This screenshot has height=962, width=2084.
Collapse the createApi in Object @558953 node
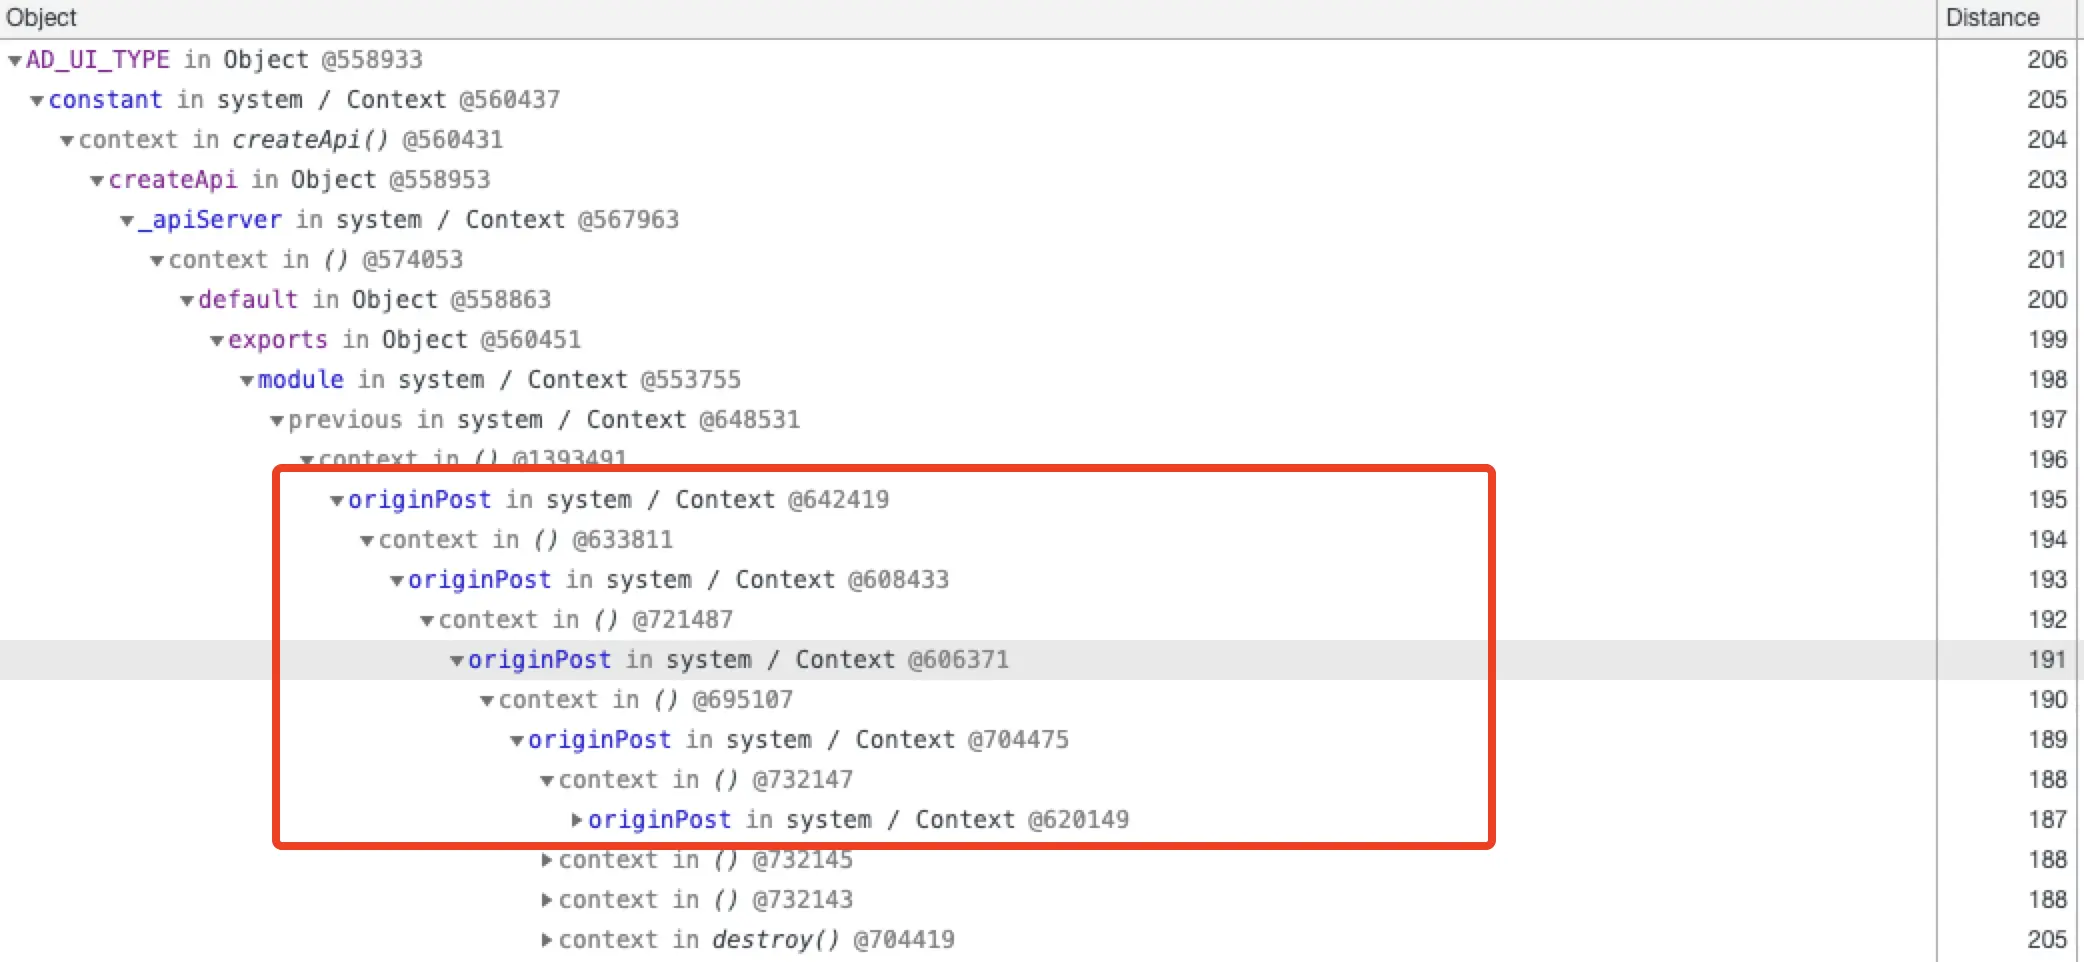click(x=97, y=181)
